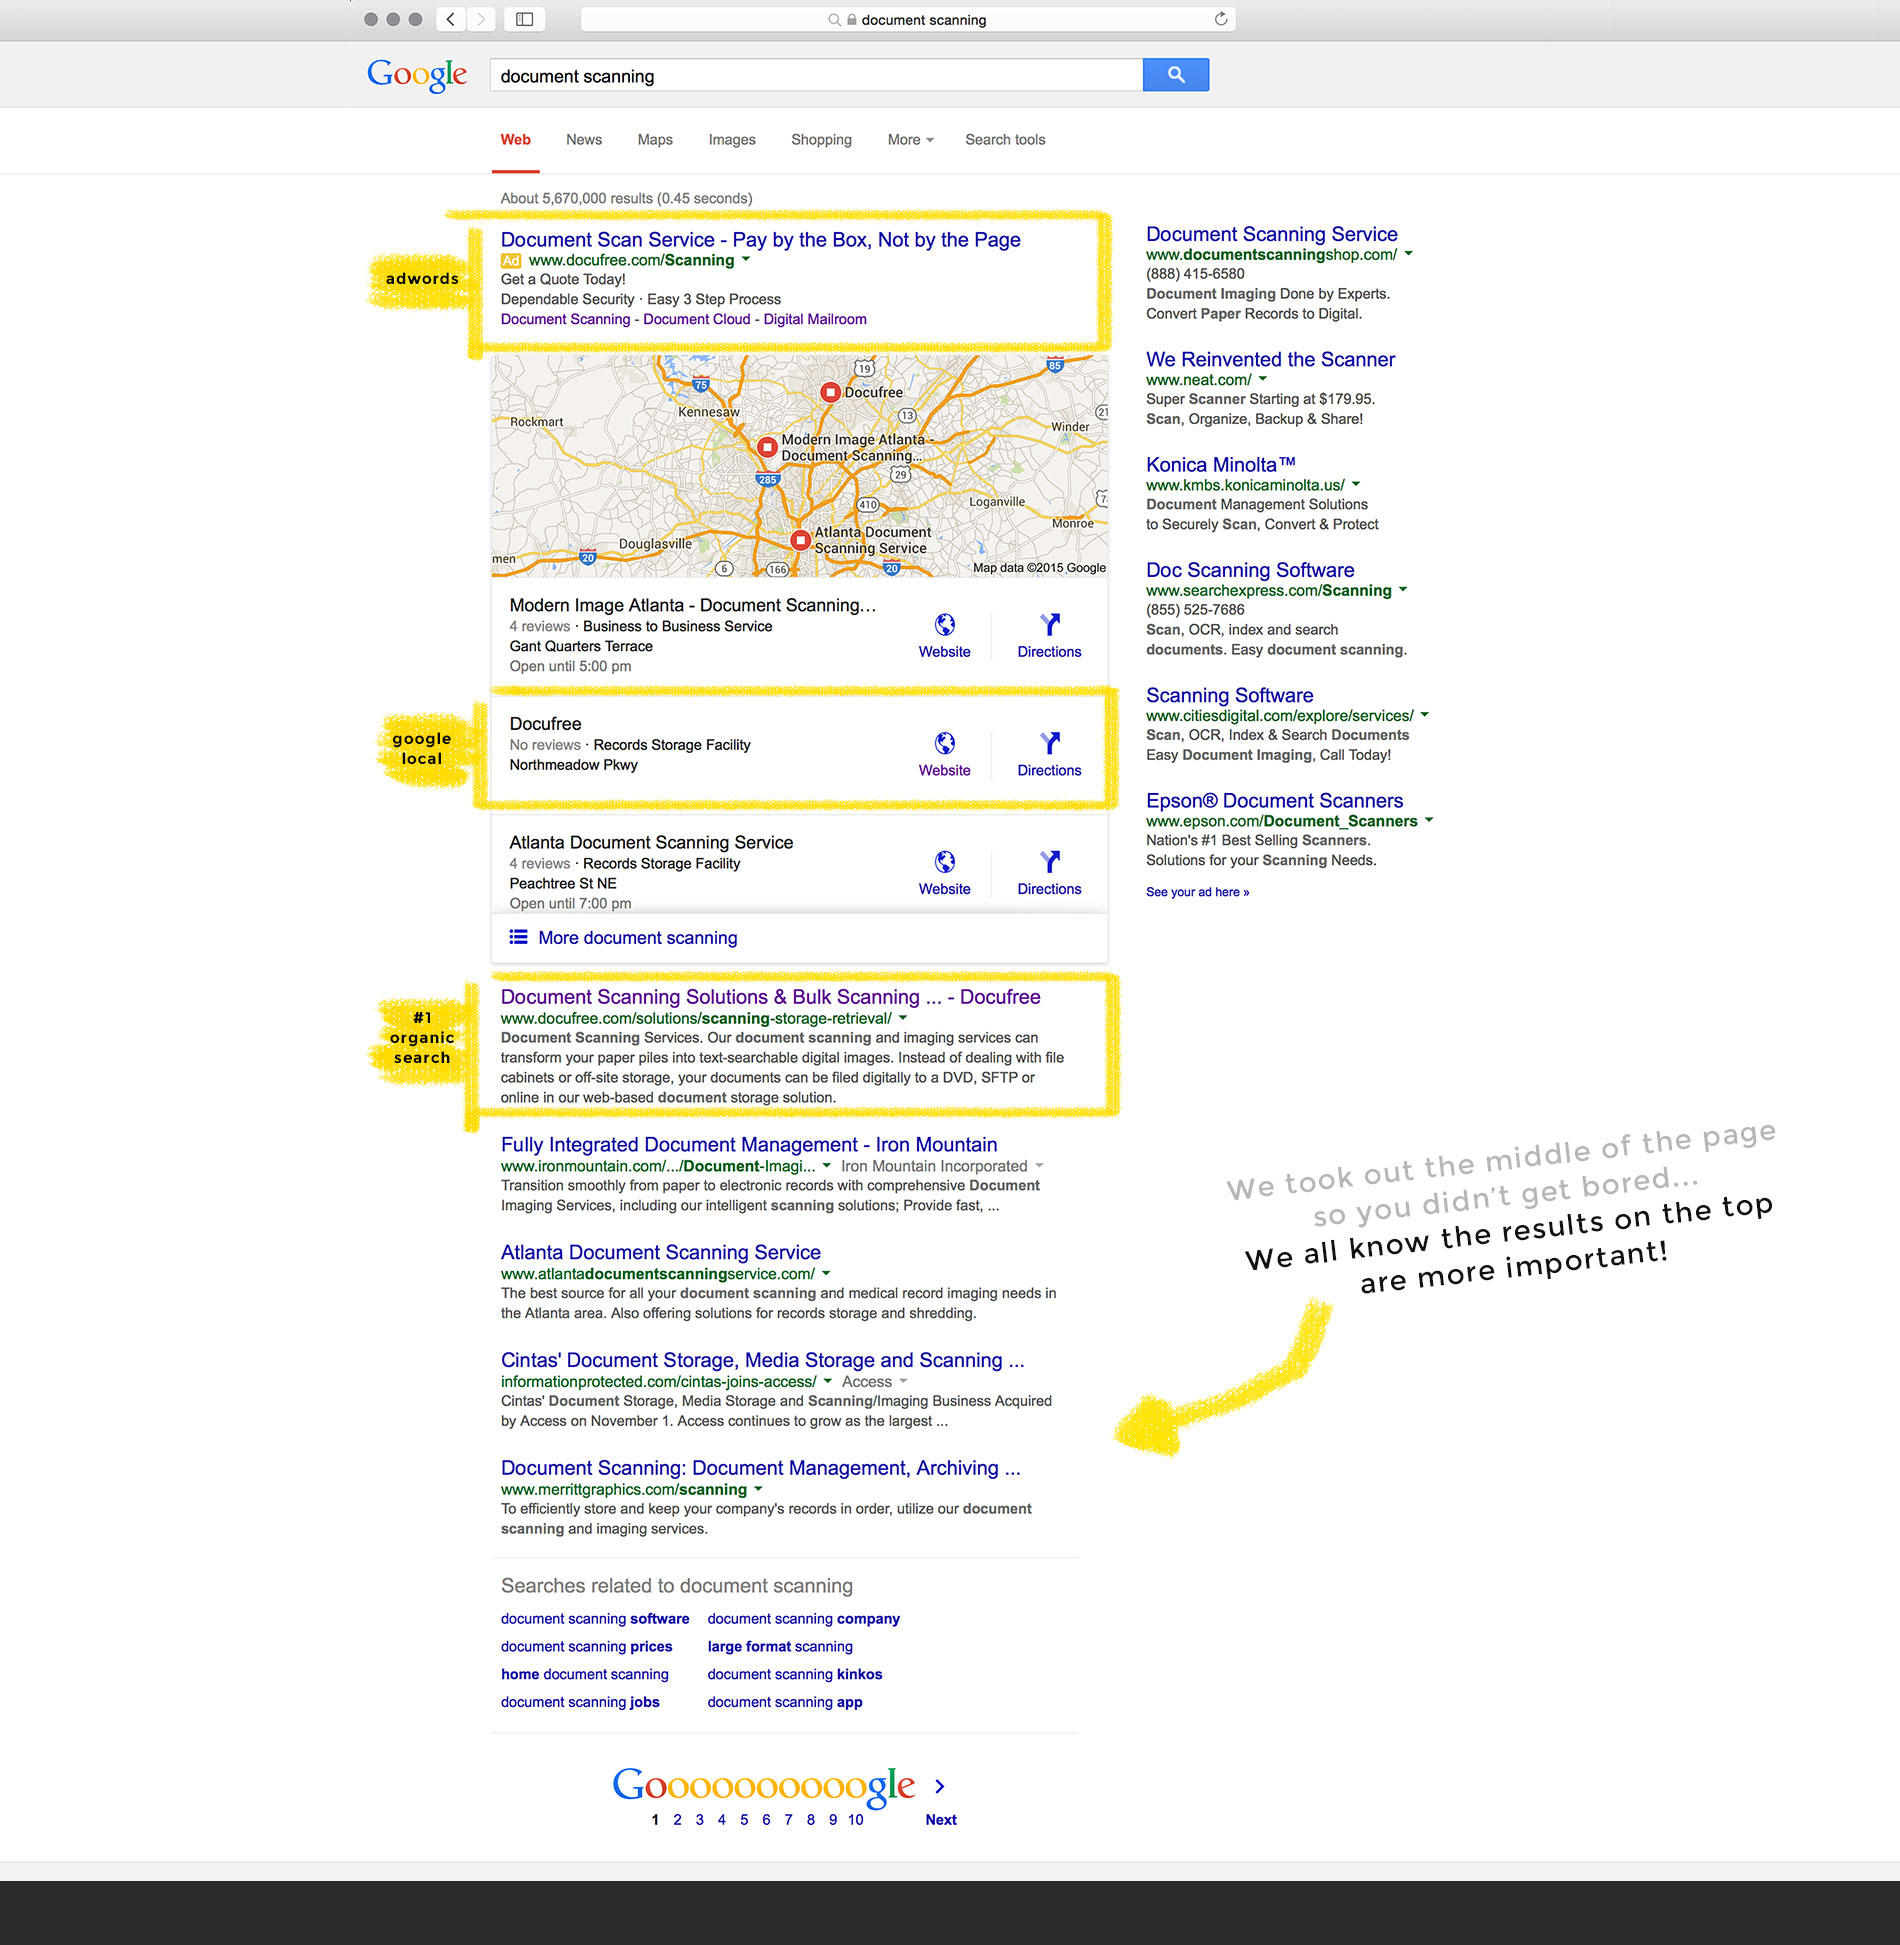Image resolution: width=1900 pixels, height=1945 pixels.
Task: Get Directions icon for Docufree listing
Action: pos(1050,743)
